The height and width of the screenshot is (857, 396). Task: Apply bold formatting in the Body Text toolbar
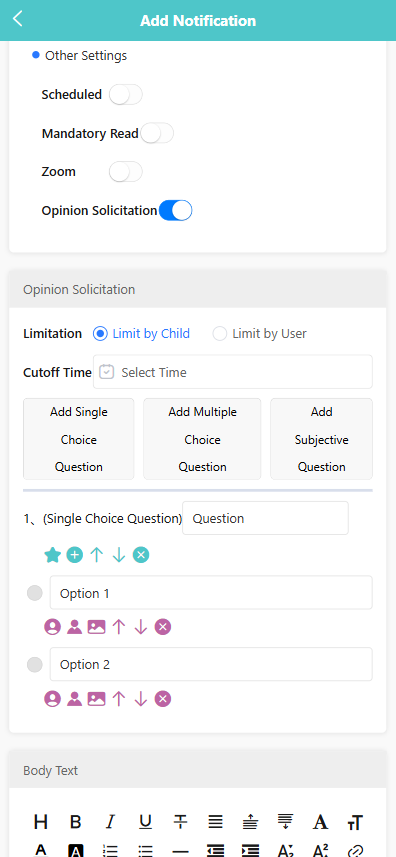(76, 821)
